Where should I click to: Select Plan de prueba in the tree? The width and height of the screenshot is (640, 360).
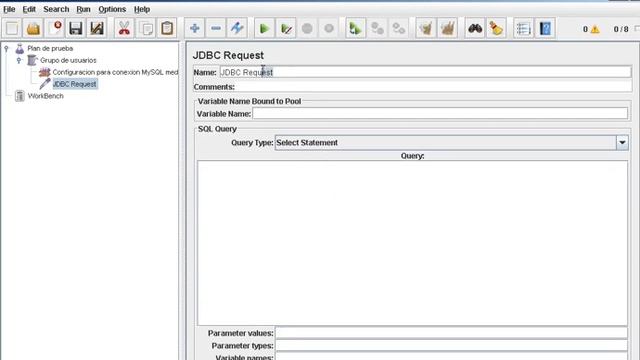coord(50,48)
